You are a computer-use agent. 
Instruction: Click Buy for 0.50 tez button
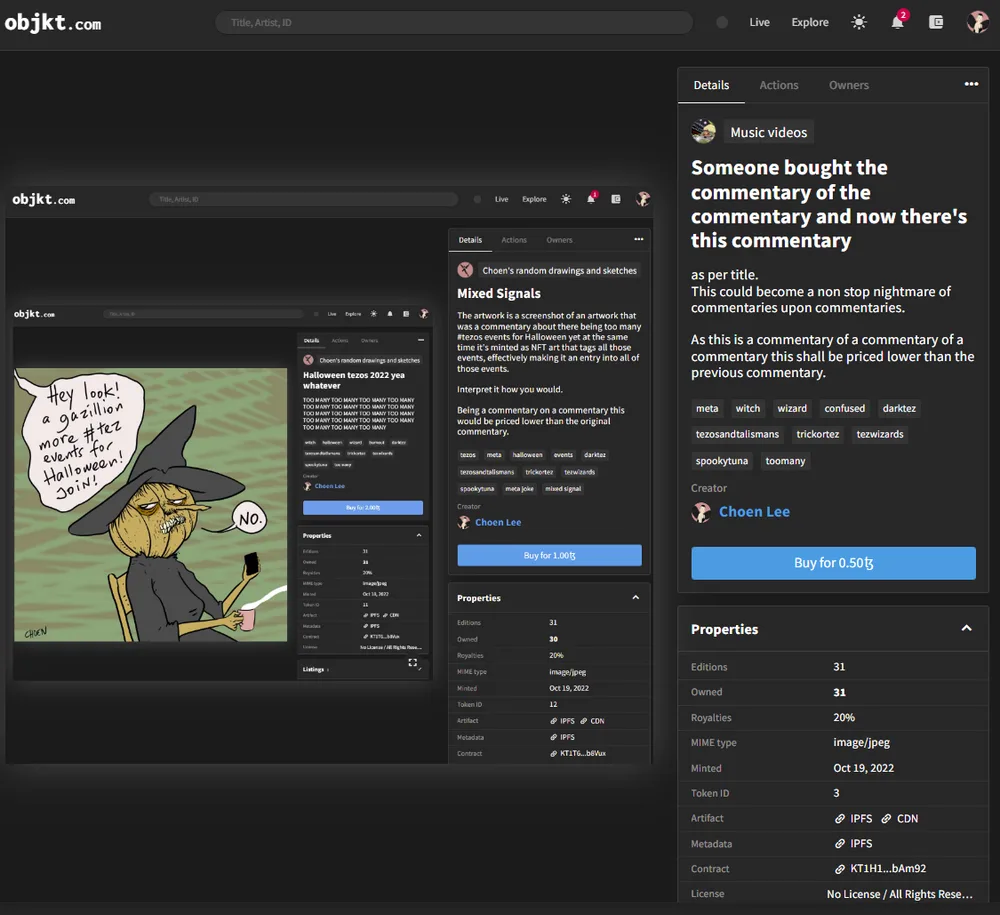[x=833, y=563]
